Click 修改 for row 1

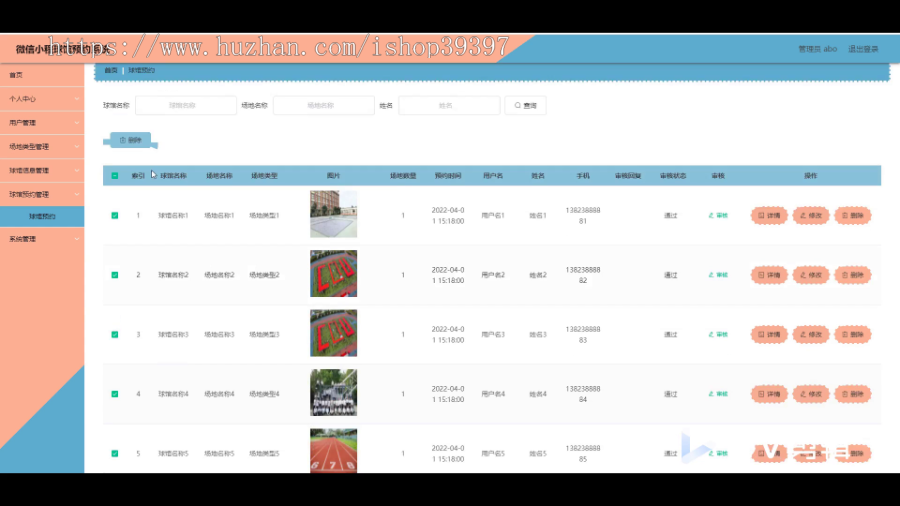(x=811, y=216)
